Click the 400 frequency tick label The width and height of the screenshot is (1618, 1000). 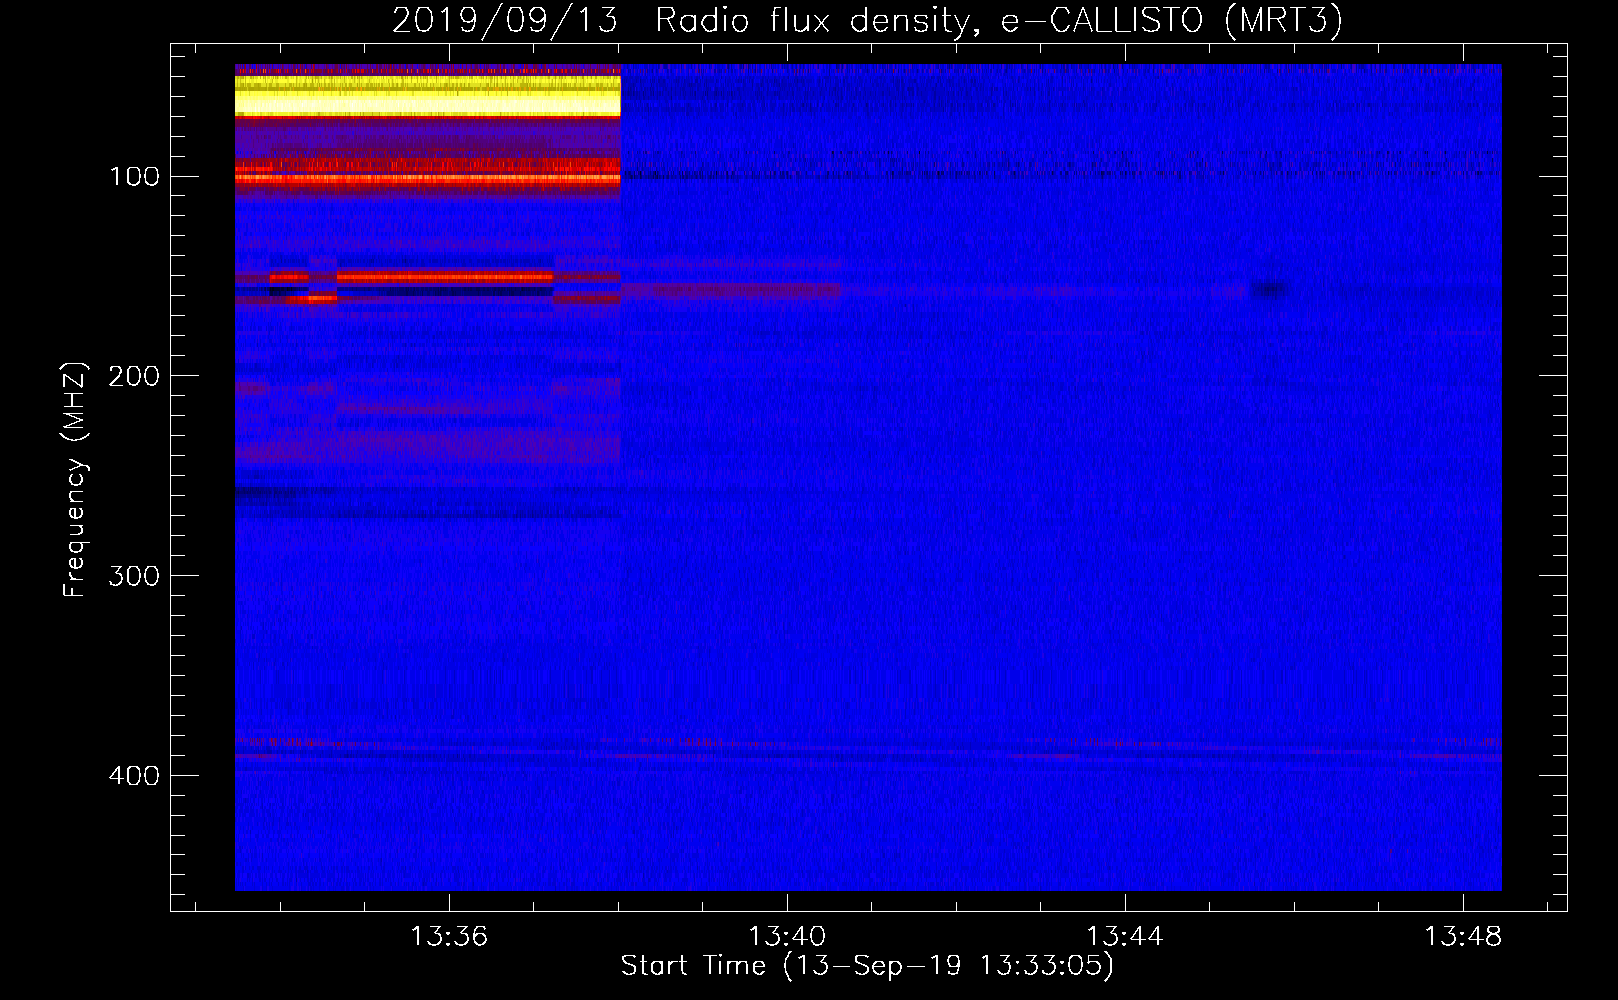coord(134,776)
